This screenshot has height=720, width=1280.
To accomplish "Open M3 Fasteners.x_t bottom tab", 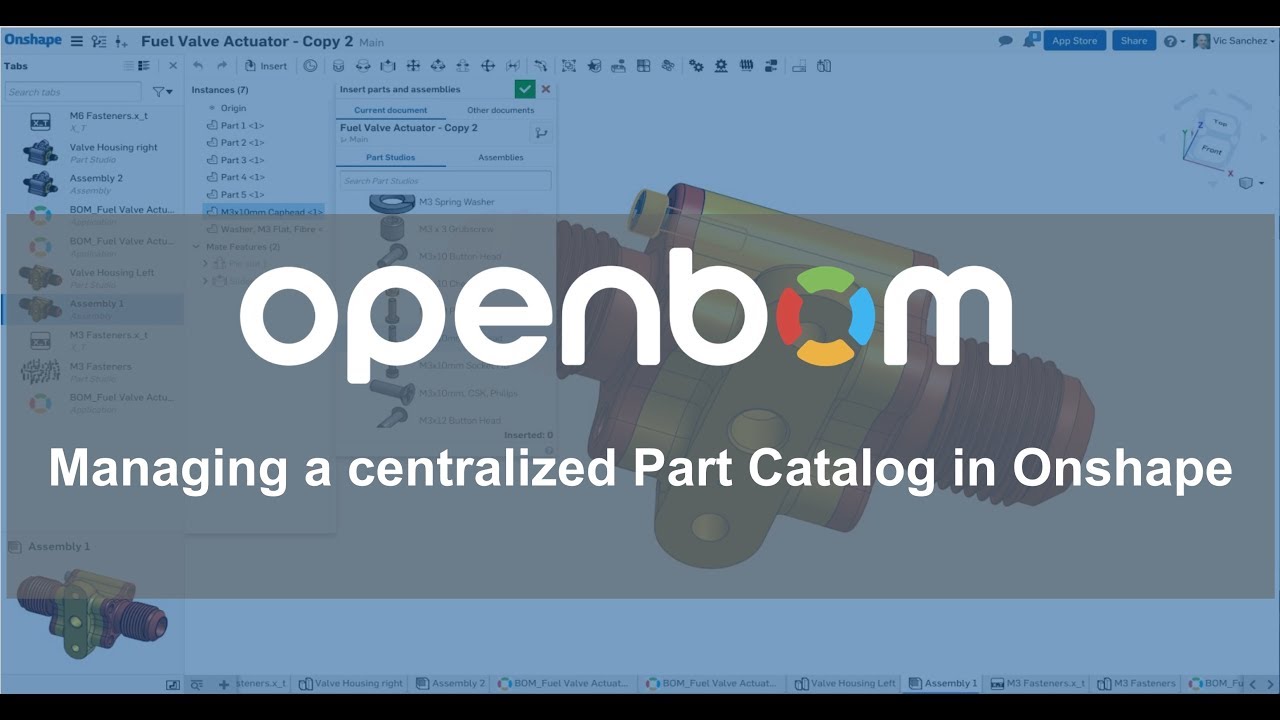I will click(x=1037, y=683).
